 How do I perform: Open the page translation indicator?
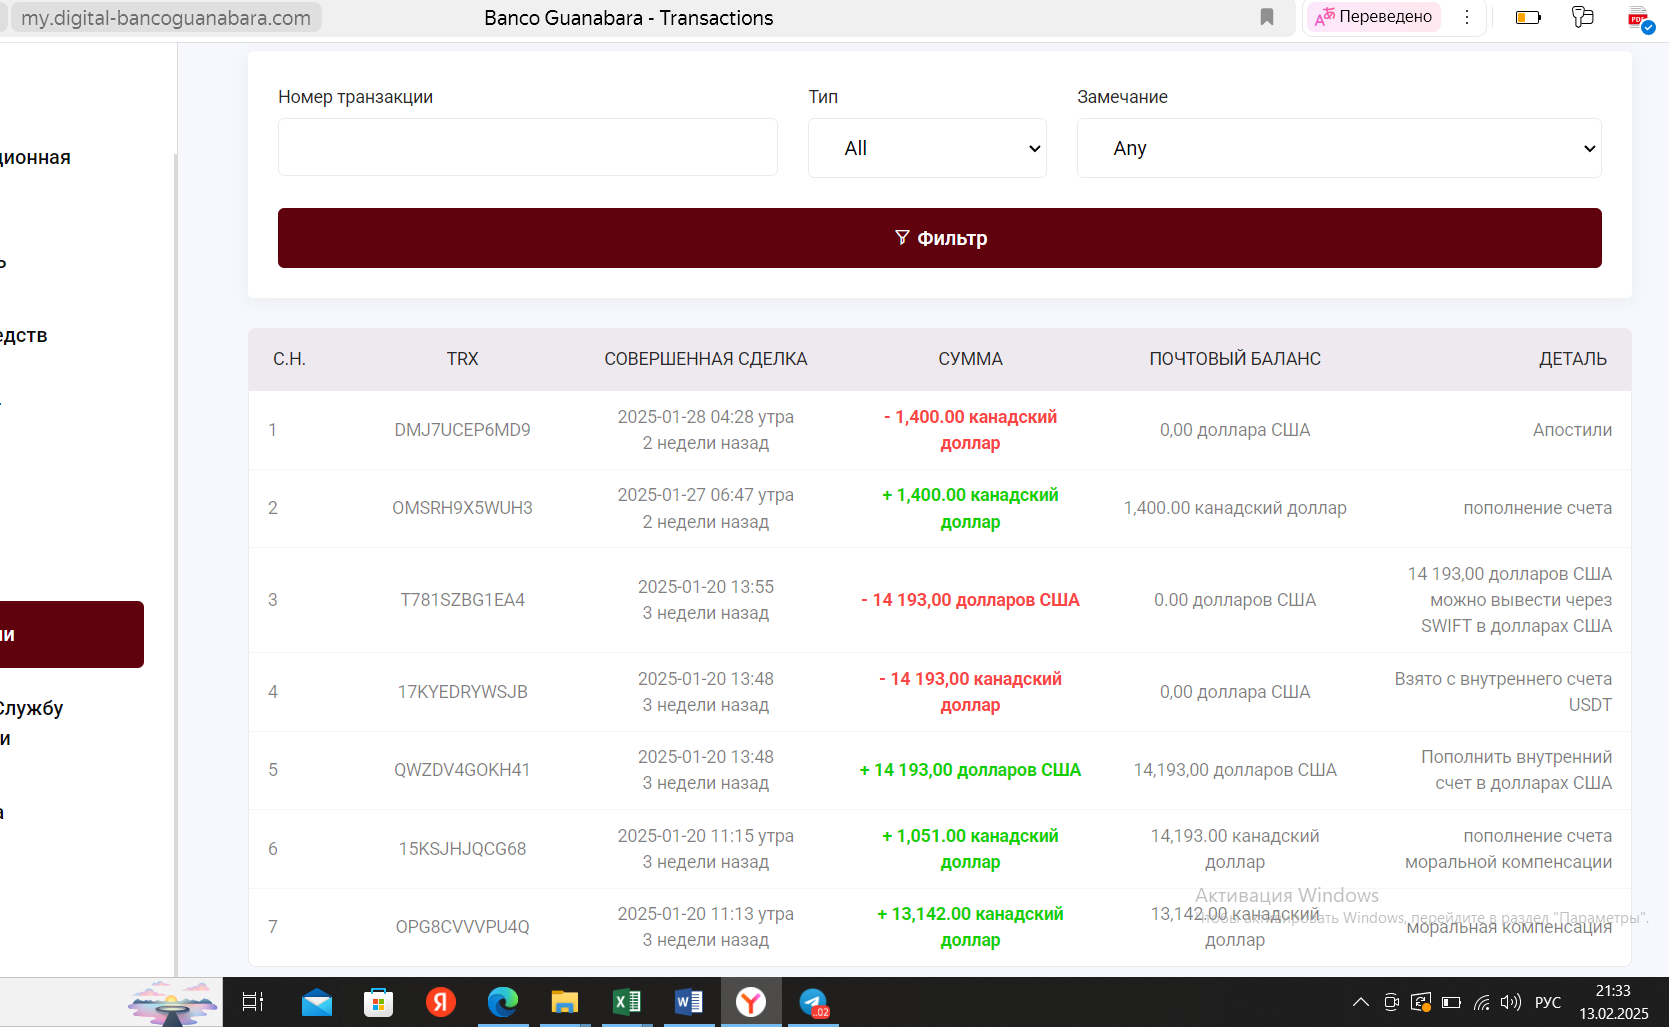[1374, 17]
